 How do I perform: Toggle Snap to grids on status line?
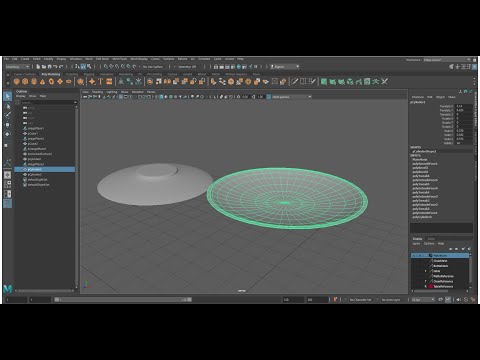[106, 67]
